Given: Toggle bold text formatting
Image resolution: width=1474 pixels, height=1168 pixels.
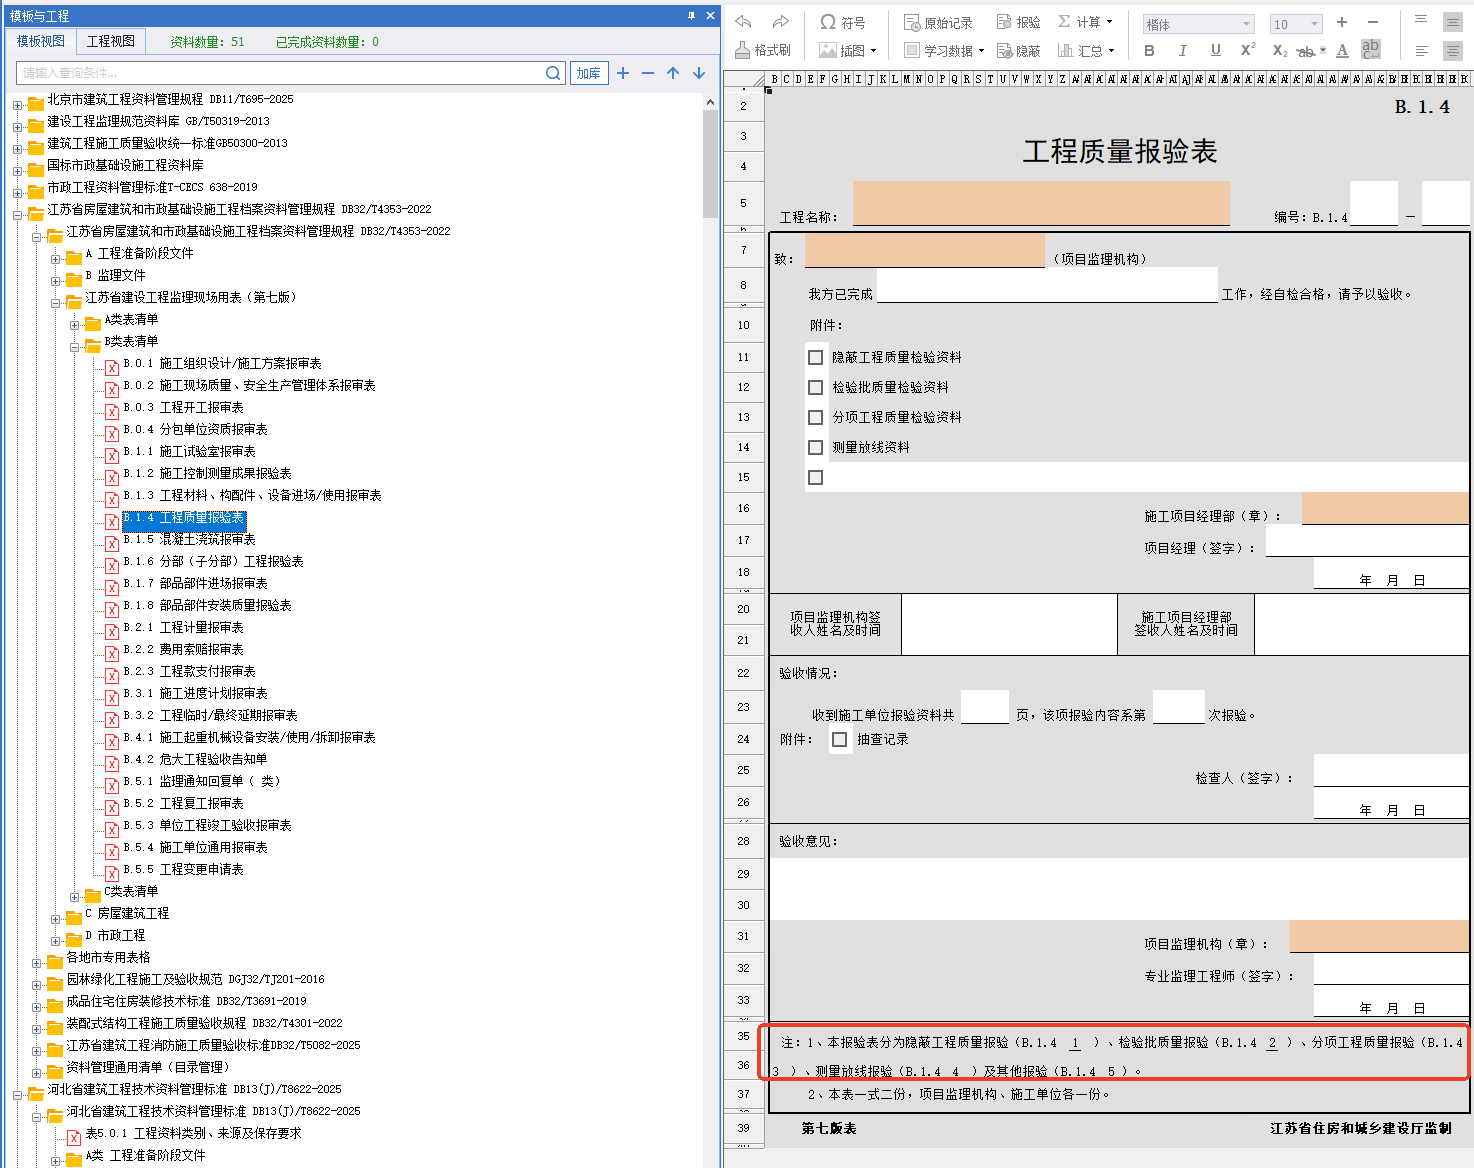Looking at the screenshot, I should point(1149,50).
